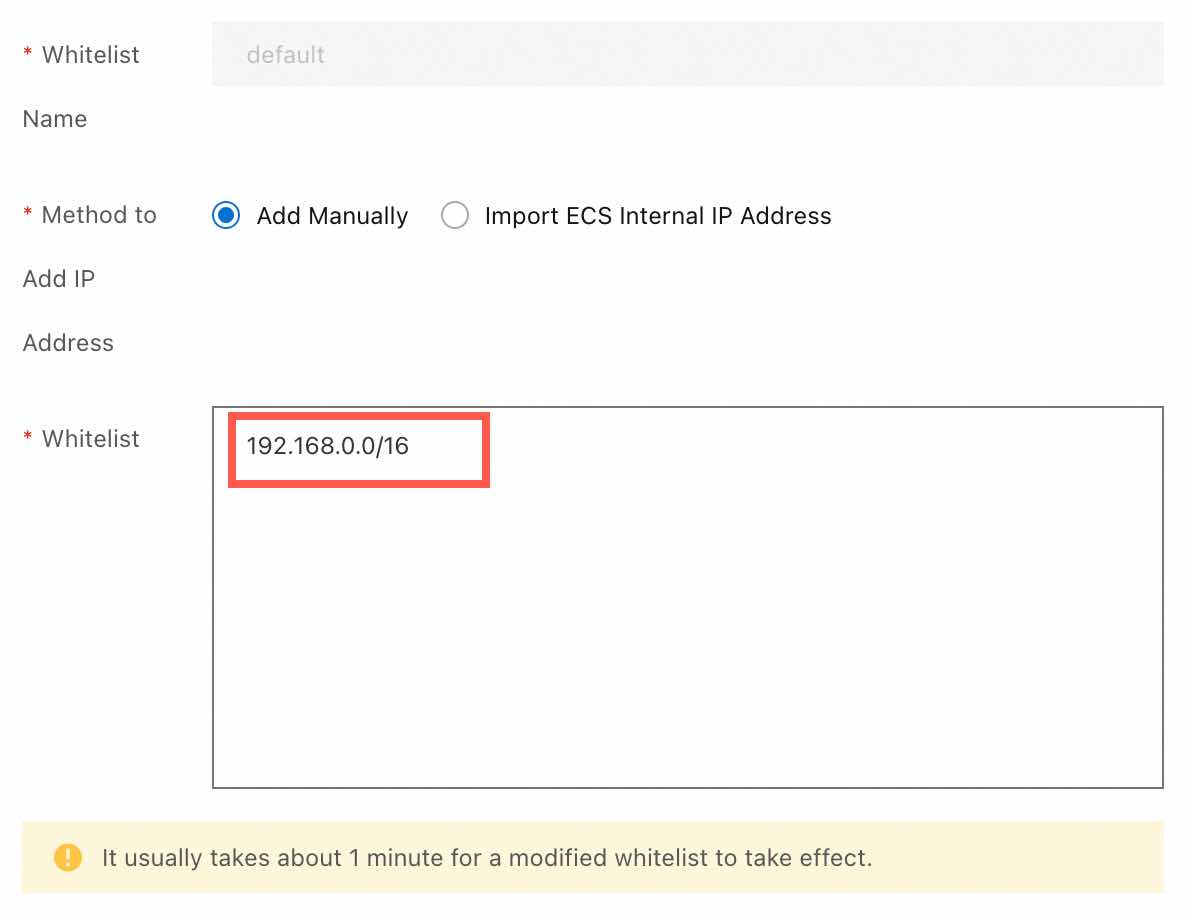This screenshot has height=920, width=1192.
Task: Click the yellow warning exclamation icon
Action: (x=68, y=857)
